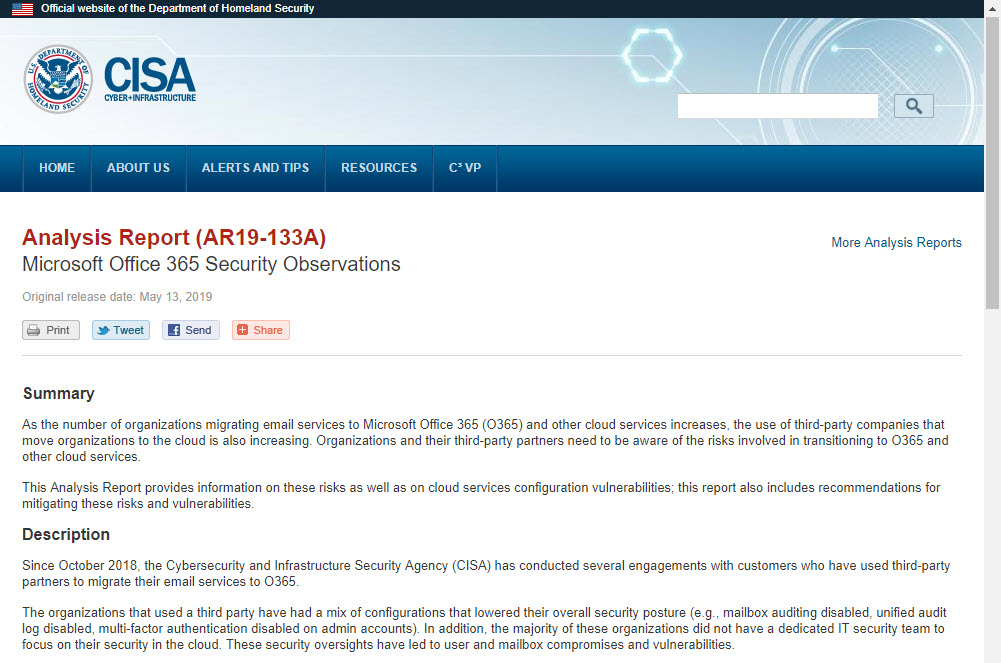Click the CISA Cyber+Infrastructure logo

point(149,79)
